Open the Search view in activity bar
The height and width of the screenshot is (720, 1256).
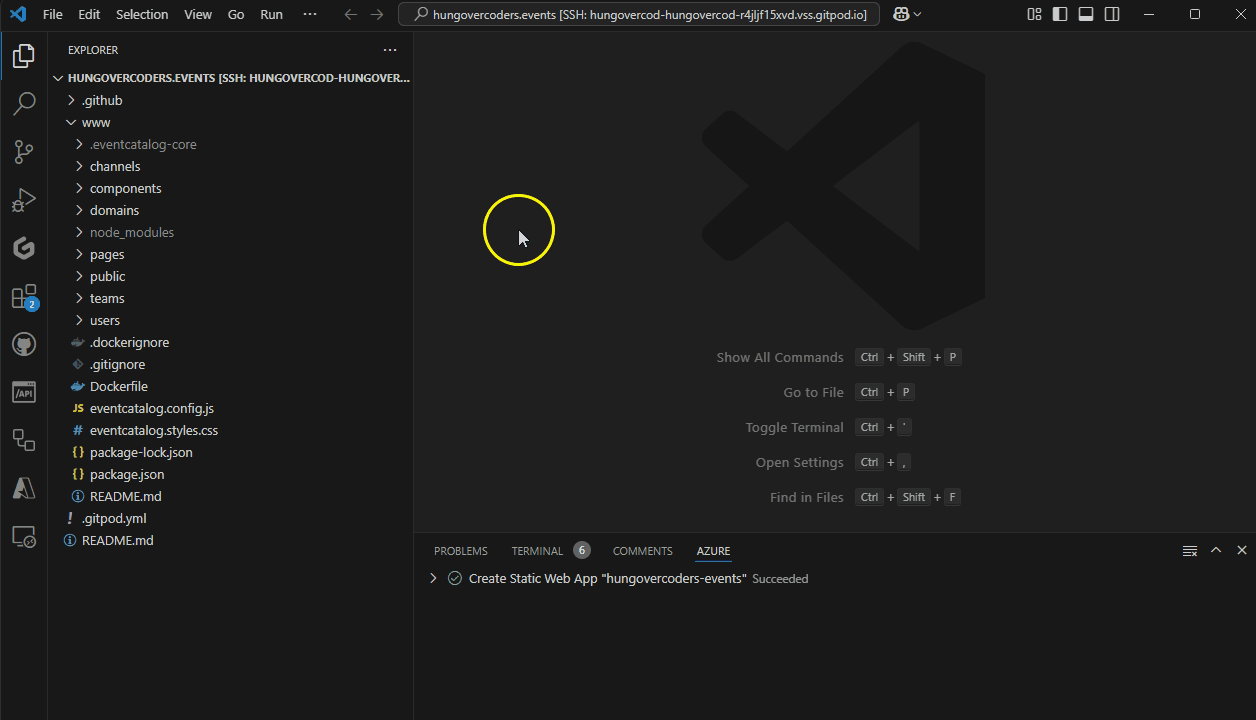24,104
